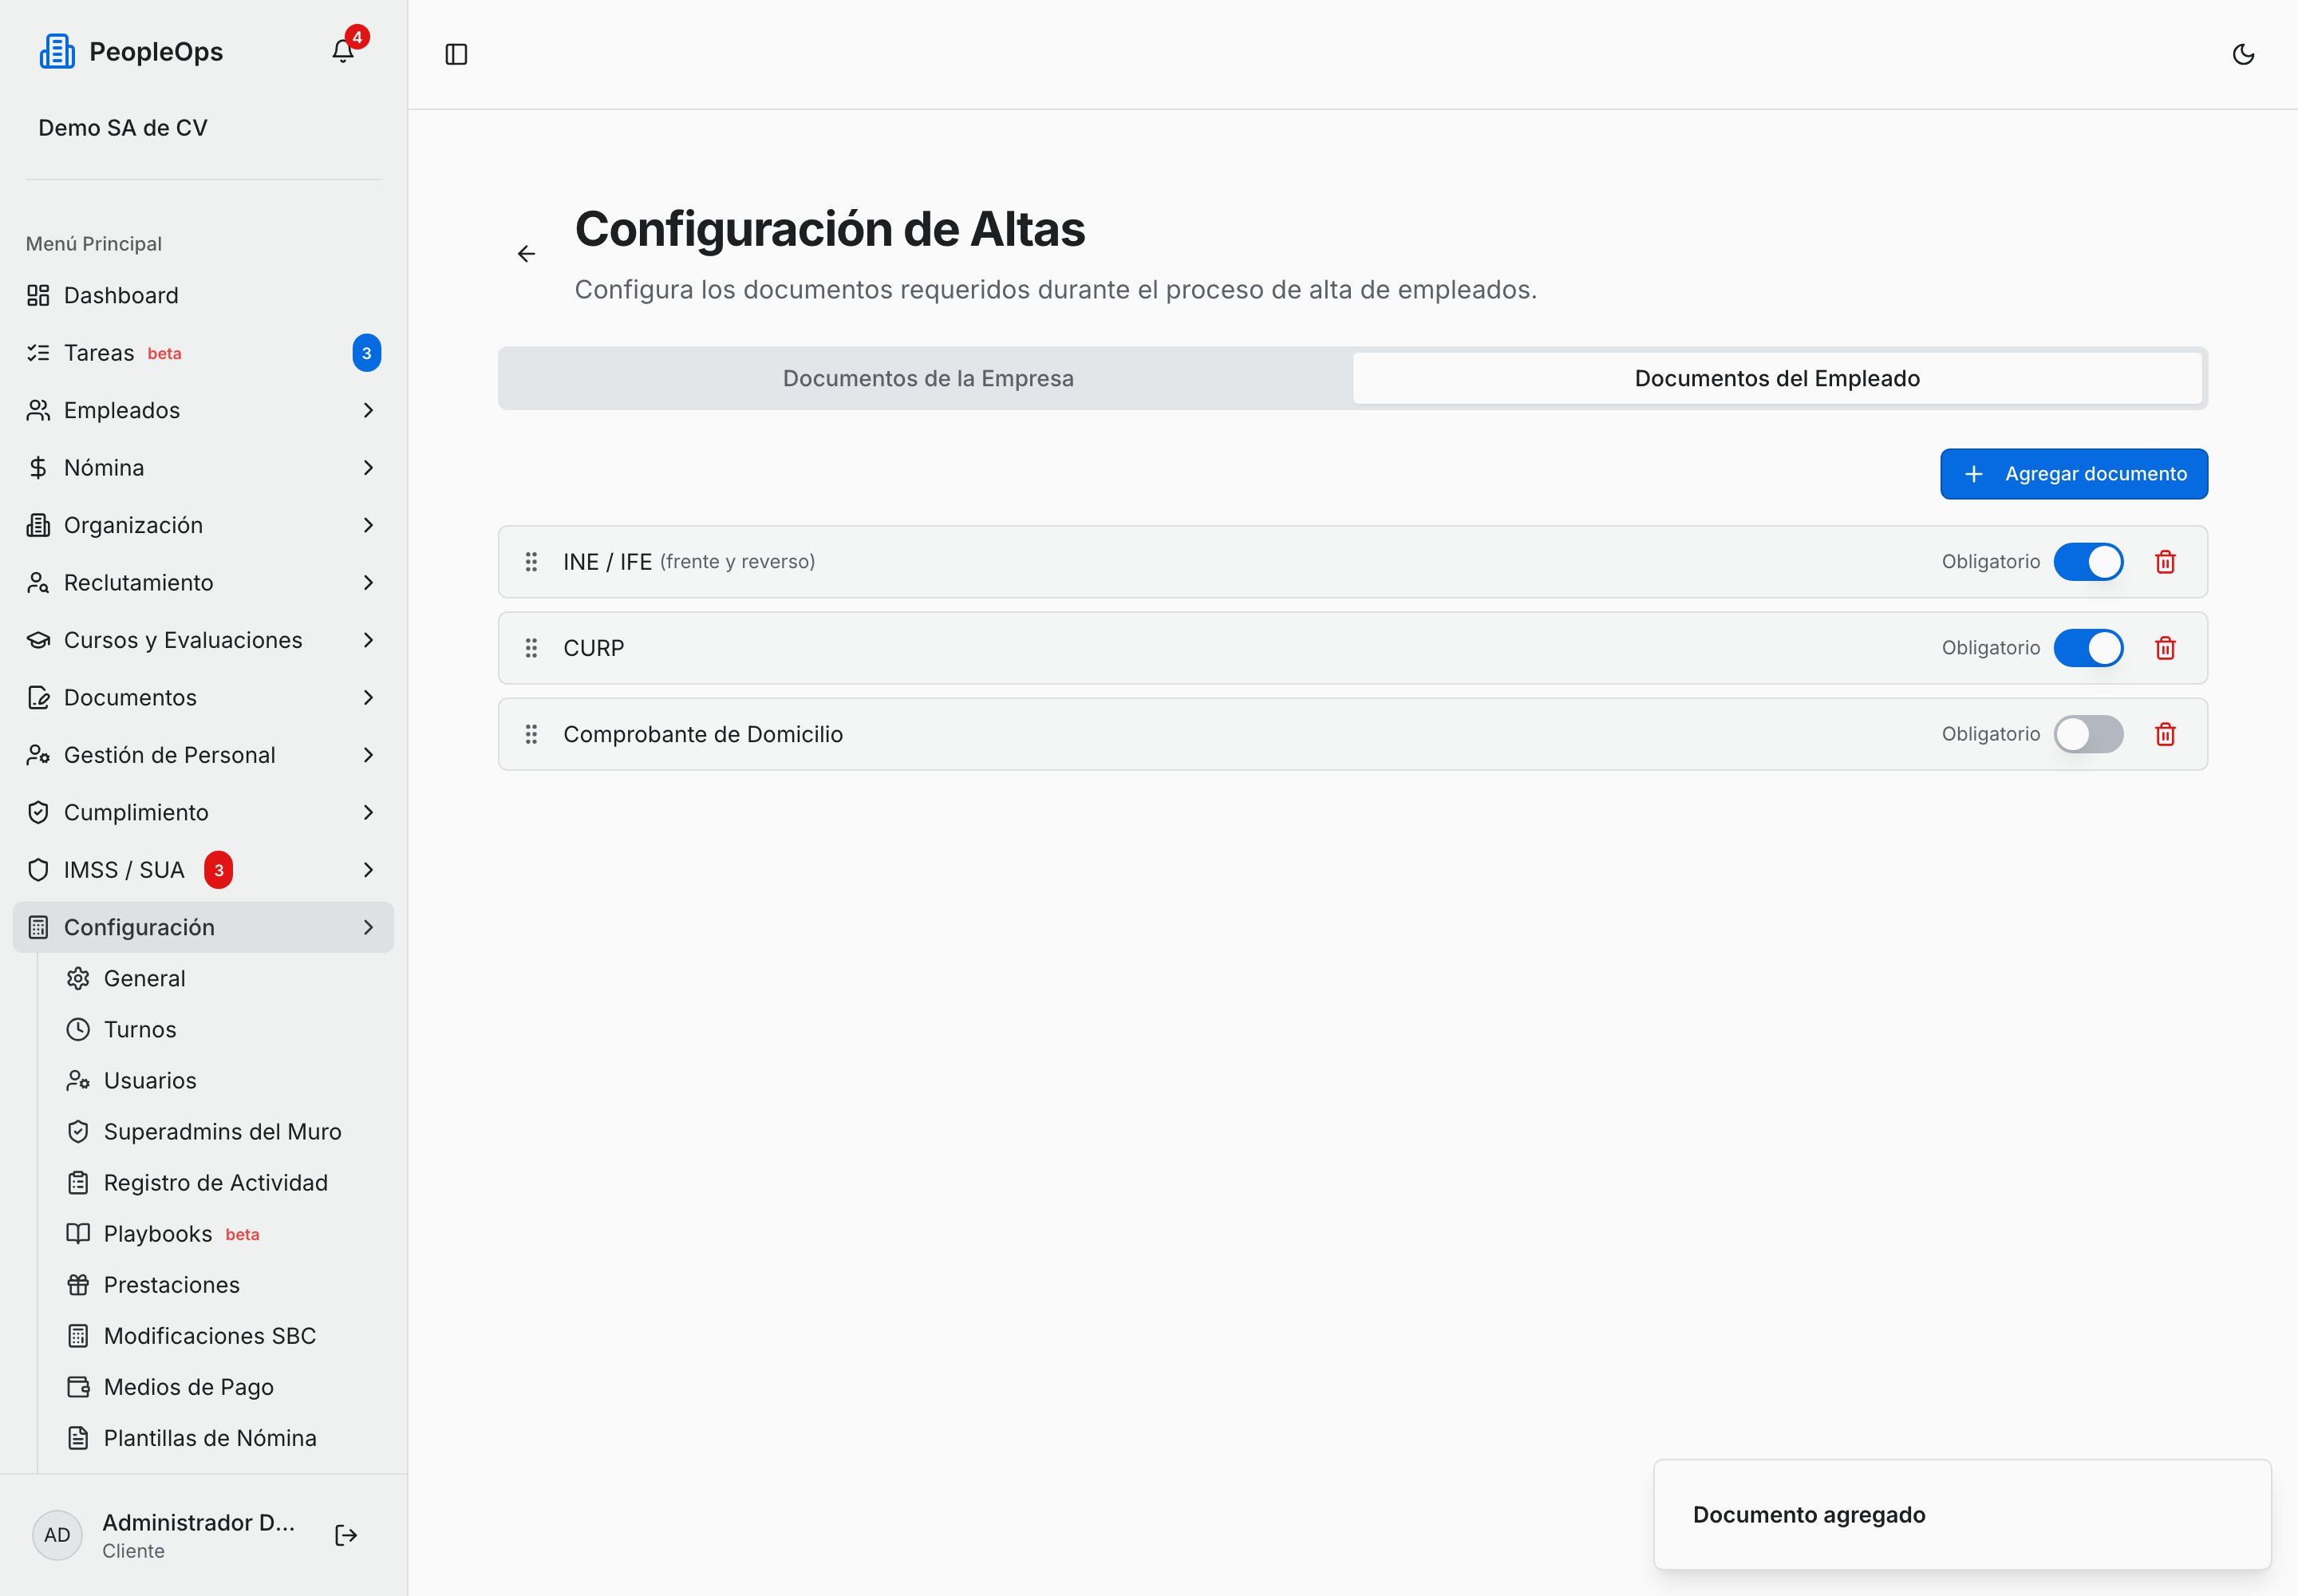Screen dimensions: 2298x1596
Task: Click the Dashboard grid icon
Action: [x=38, y=295]
